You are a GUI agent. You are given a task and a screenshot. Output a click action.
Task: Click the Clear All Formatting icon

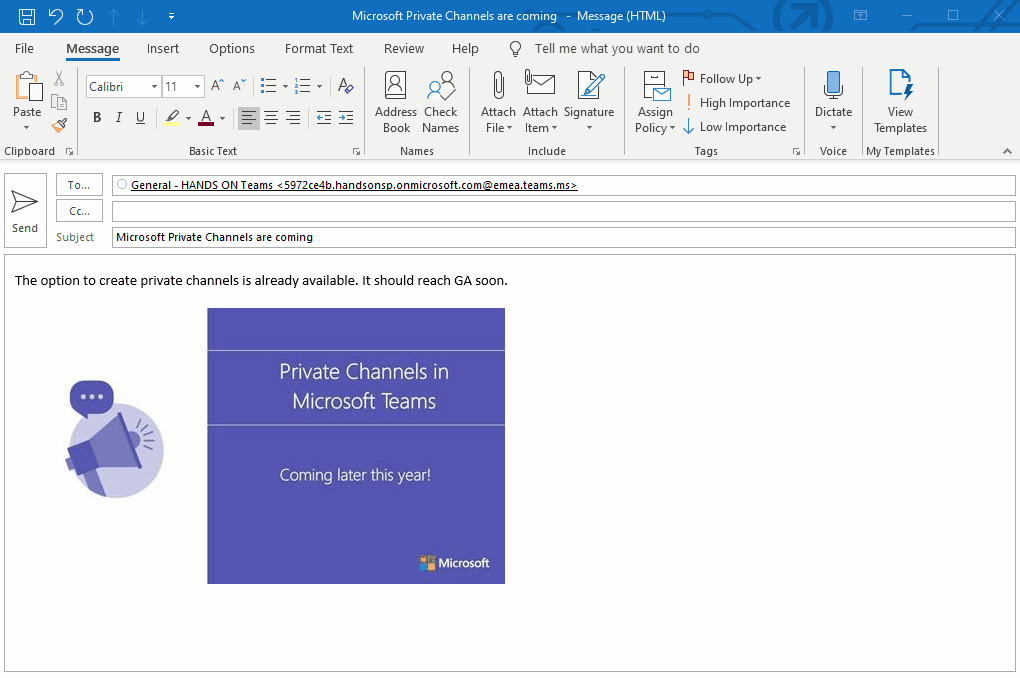[345, 86]
